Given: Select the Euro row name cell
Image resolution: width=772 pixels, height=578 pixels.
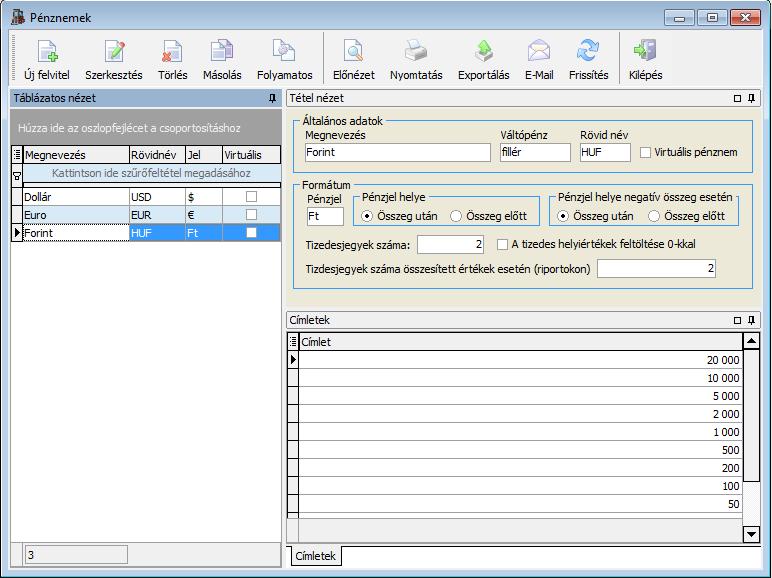Looking at the screenshot, I should 76,215.
